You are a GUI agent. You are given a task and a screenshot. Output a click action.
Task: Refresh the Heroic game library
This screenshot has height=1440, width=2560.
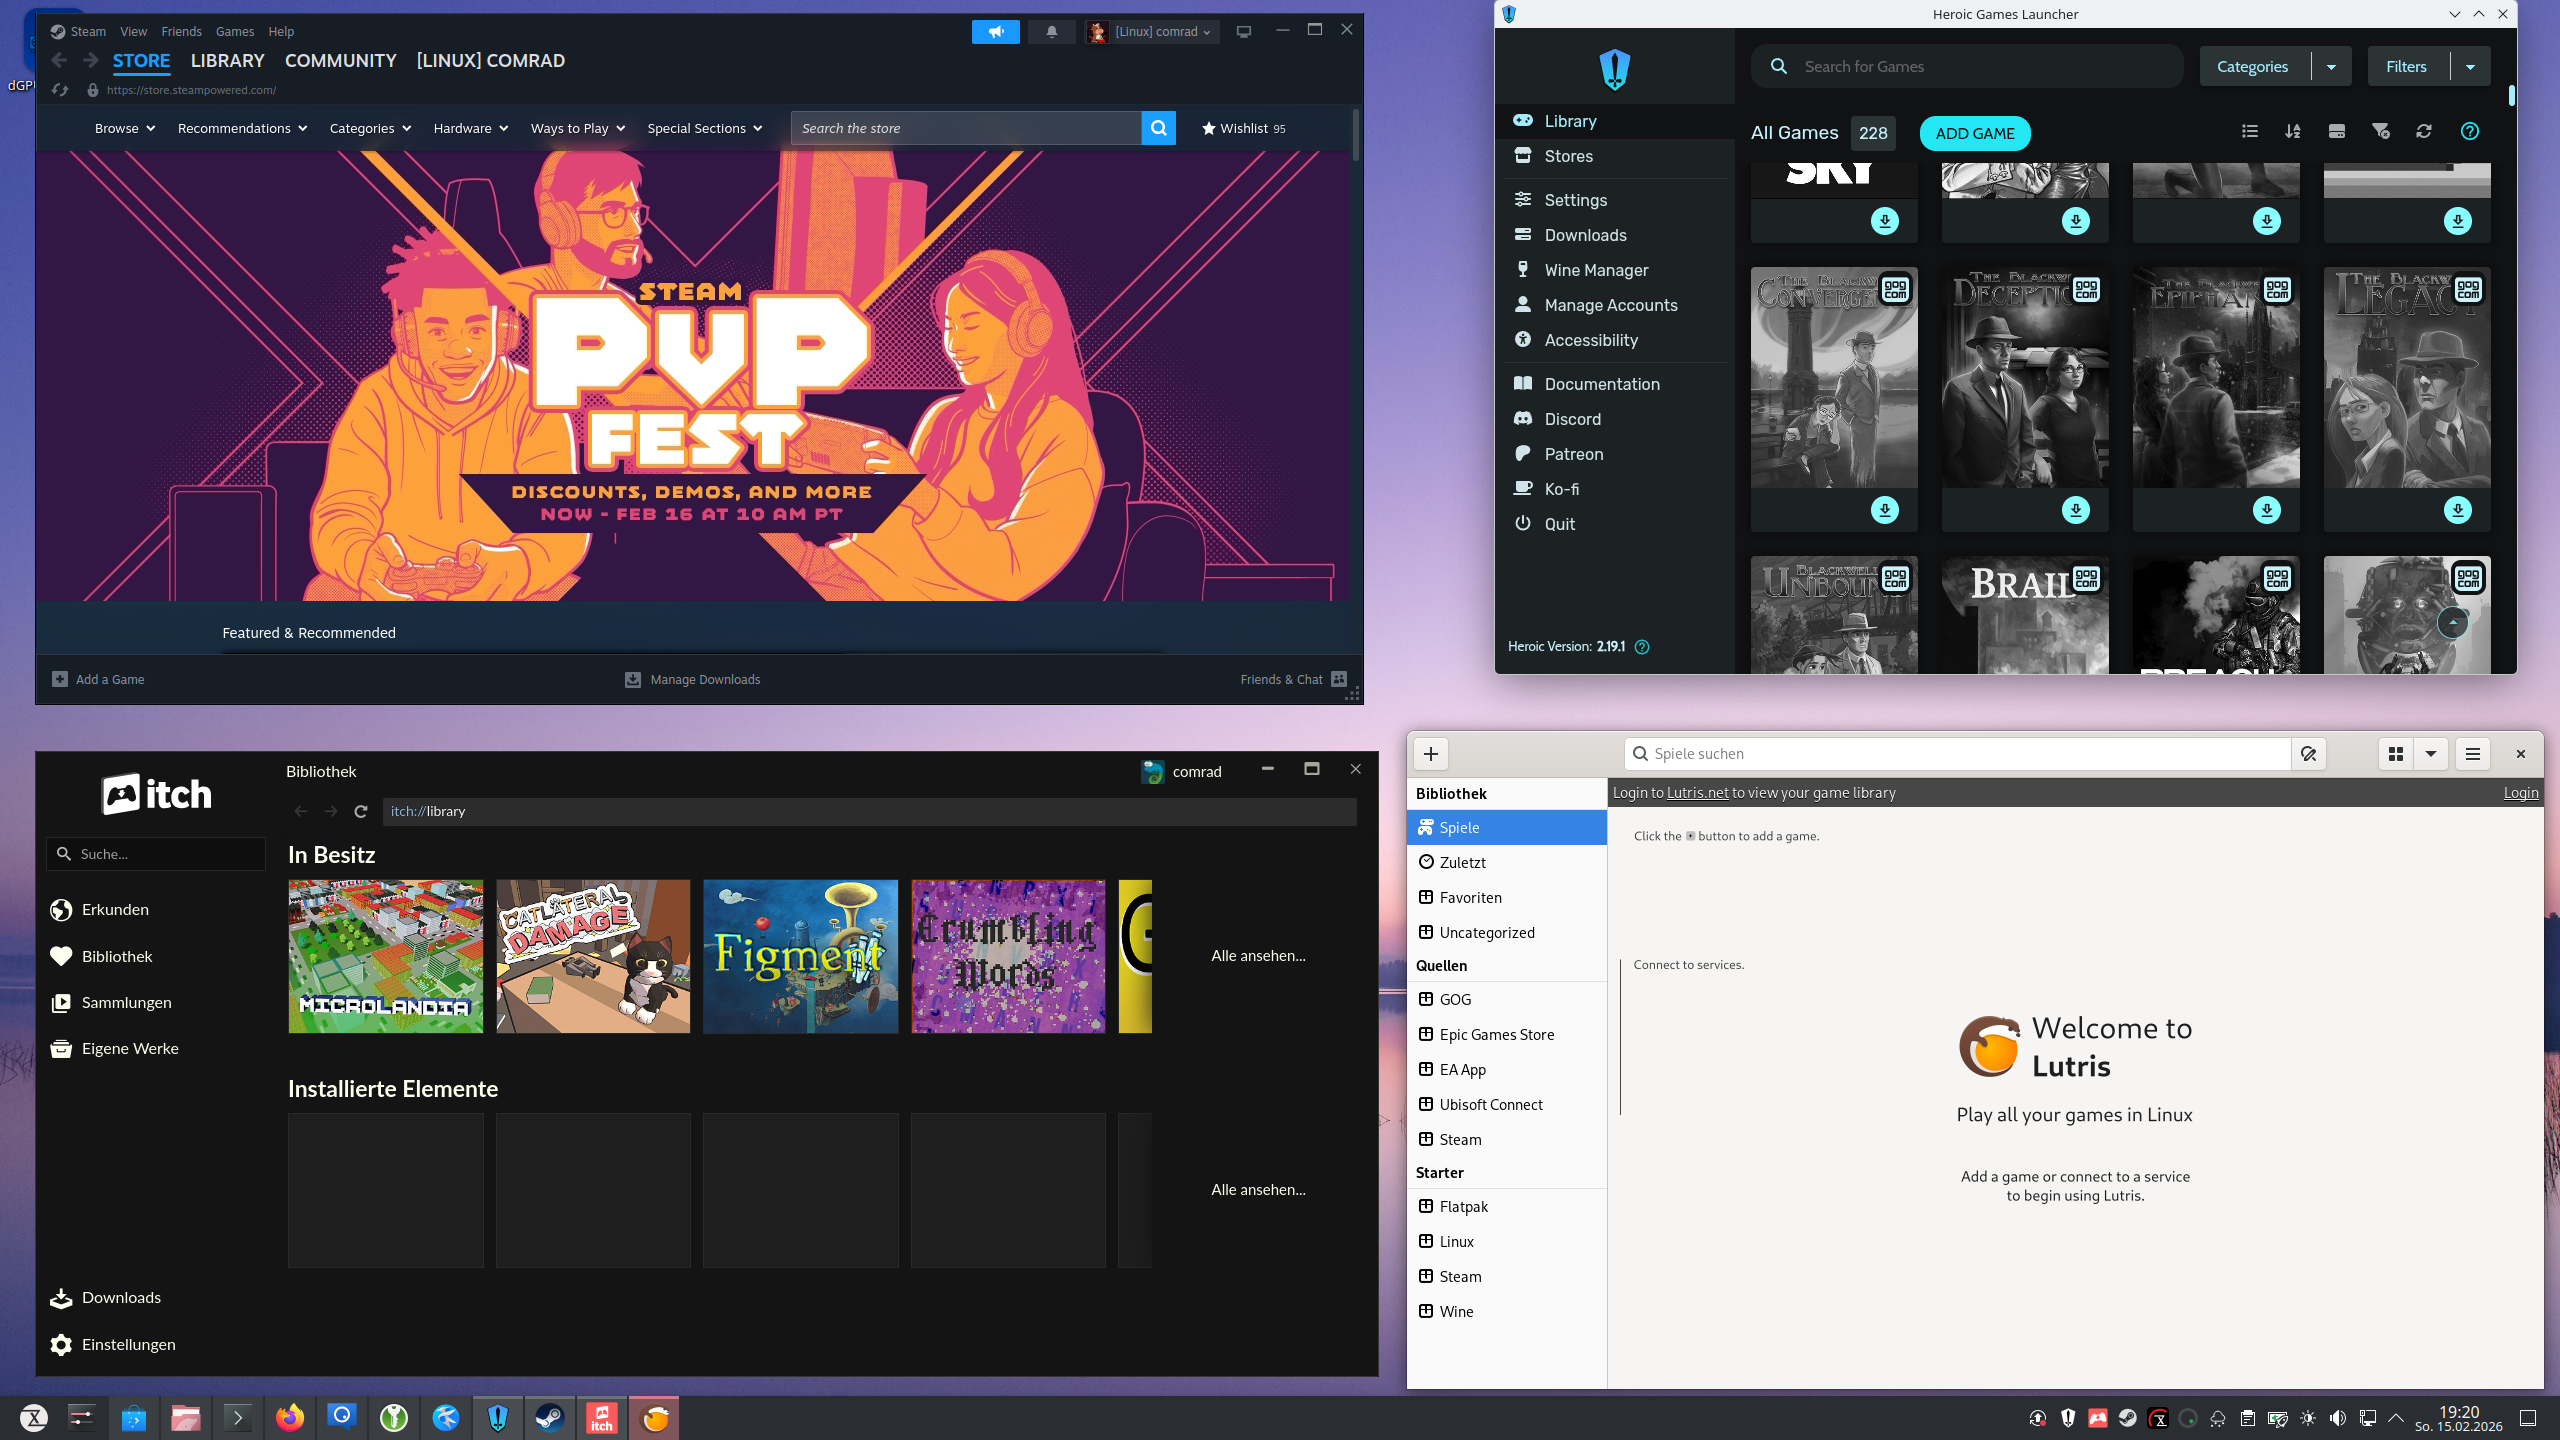click(2424, 131)
